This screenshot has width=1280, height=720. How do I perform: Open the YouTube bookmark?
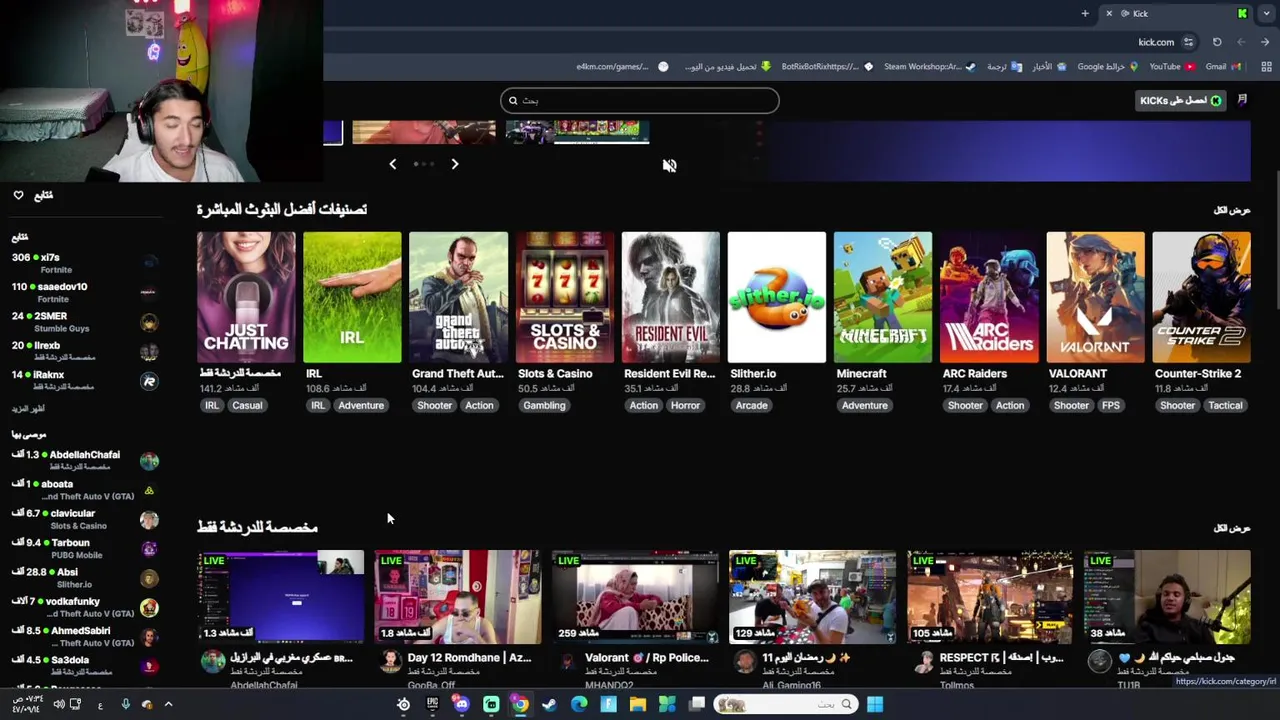coord(1171,67)
